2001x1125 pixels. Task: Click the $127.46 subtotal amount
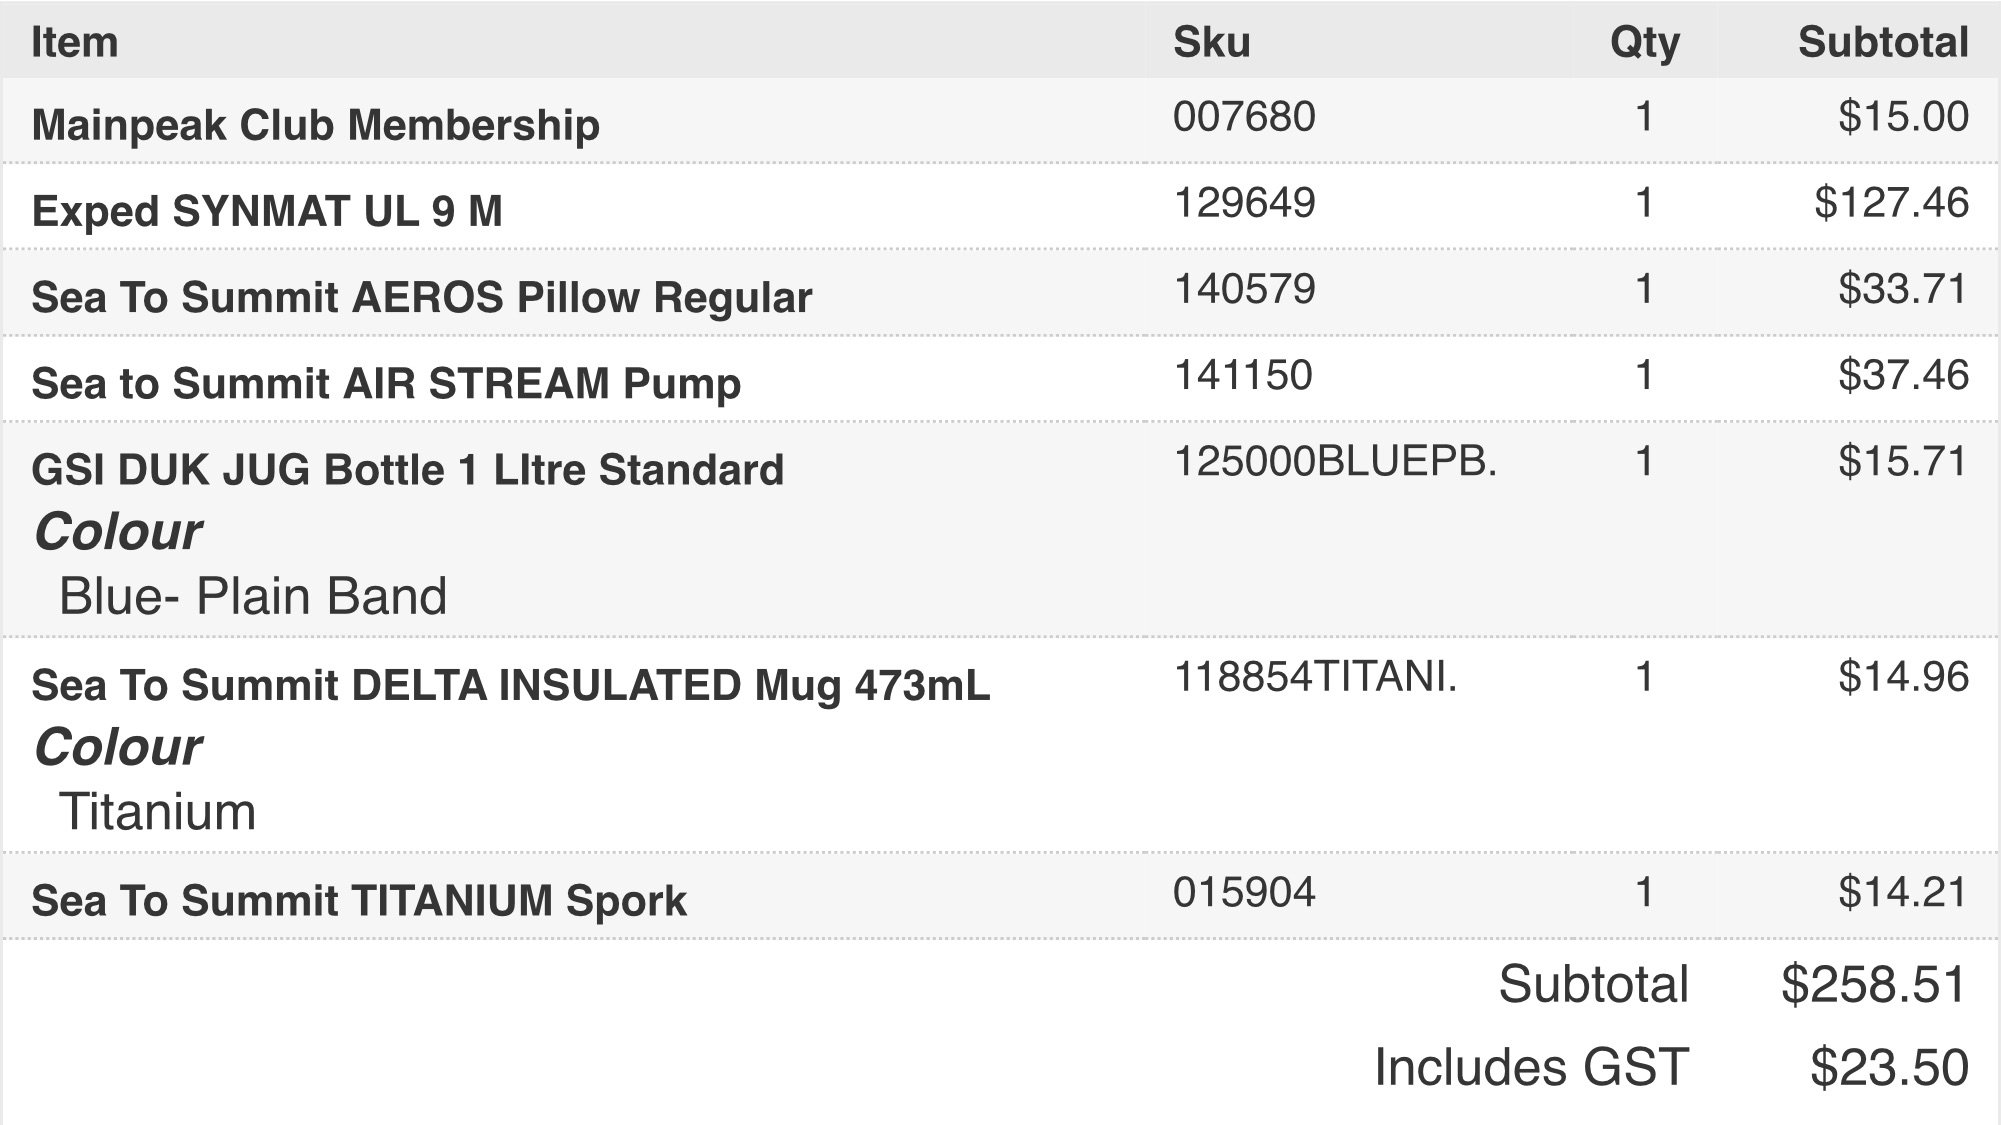pyautogui.click(x=1891, y=203)
